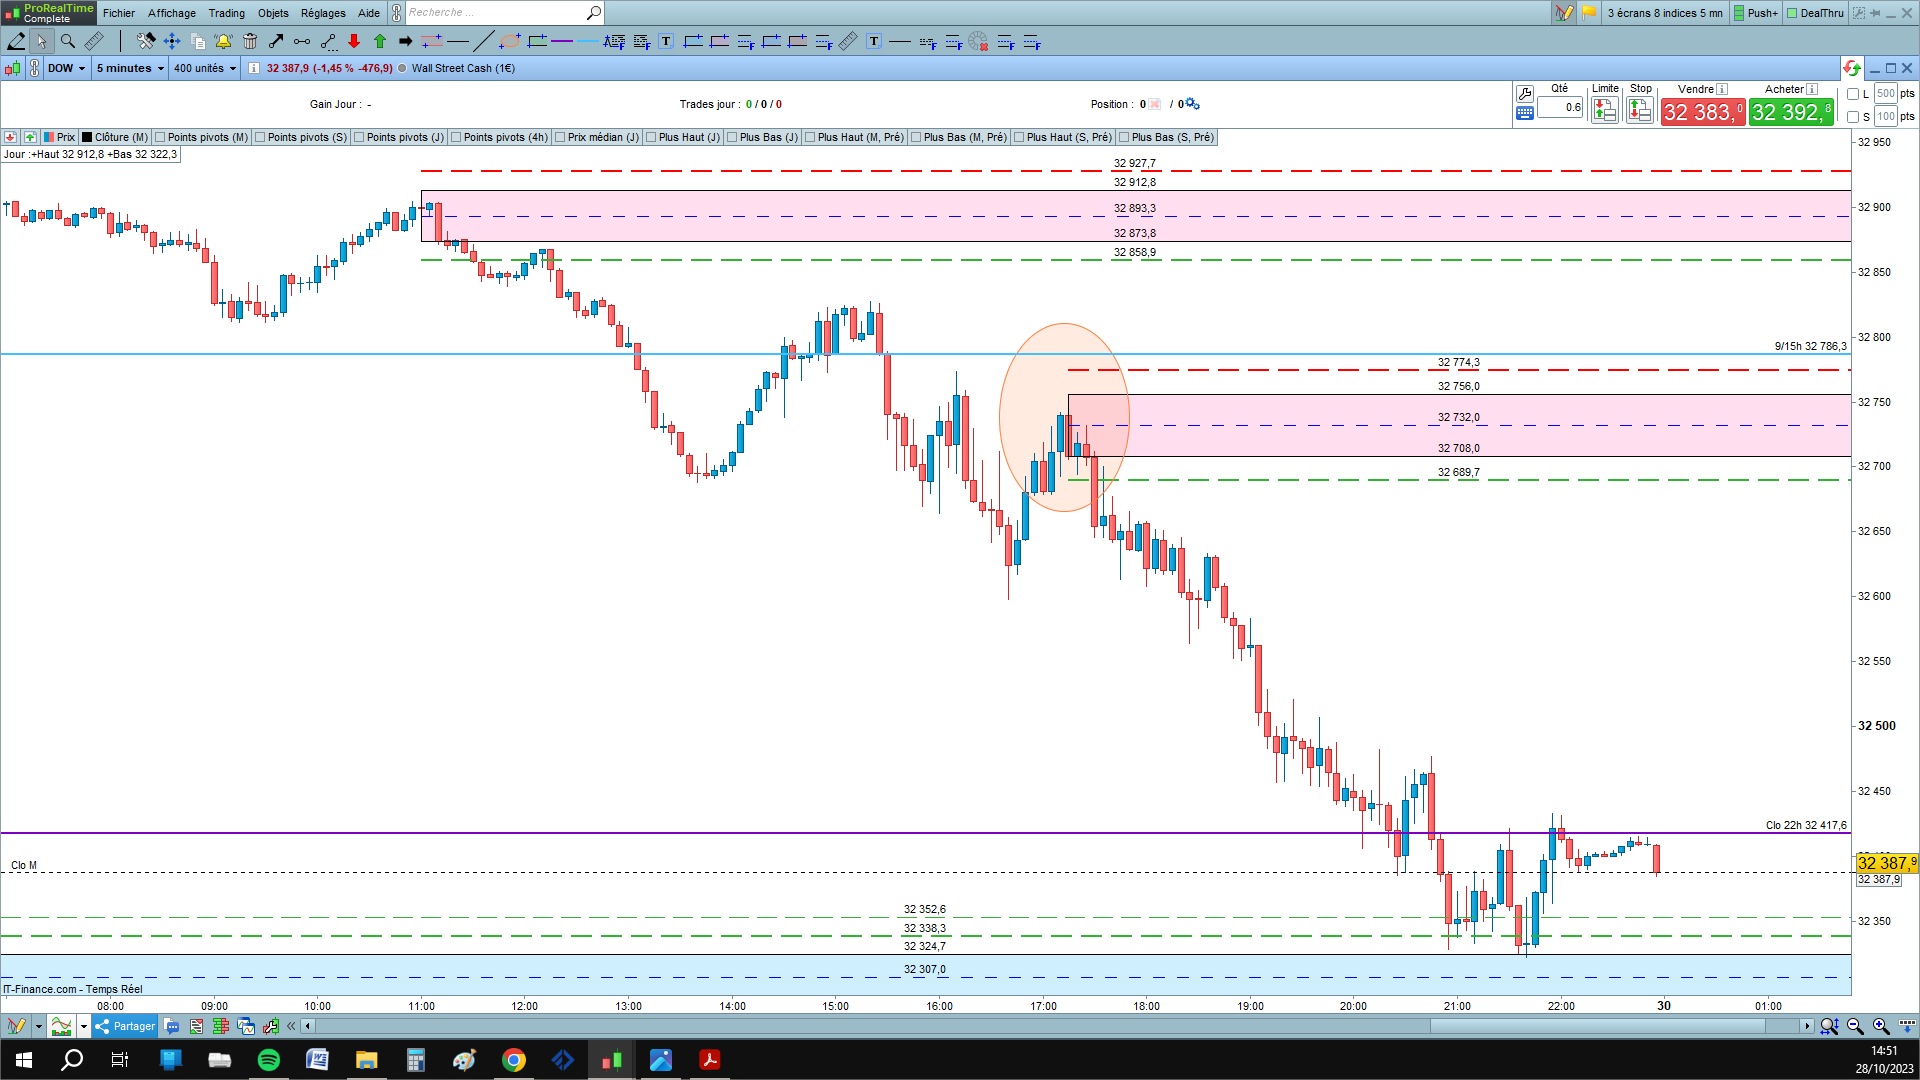Select the ruler measure tool
Image resolution: width=1920 pixels, height=1080 pixels.
[x=94, y=41]
